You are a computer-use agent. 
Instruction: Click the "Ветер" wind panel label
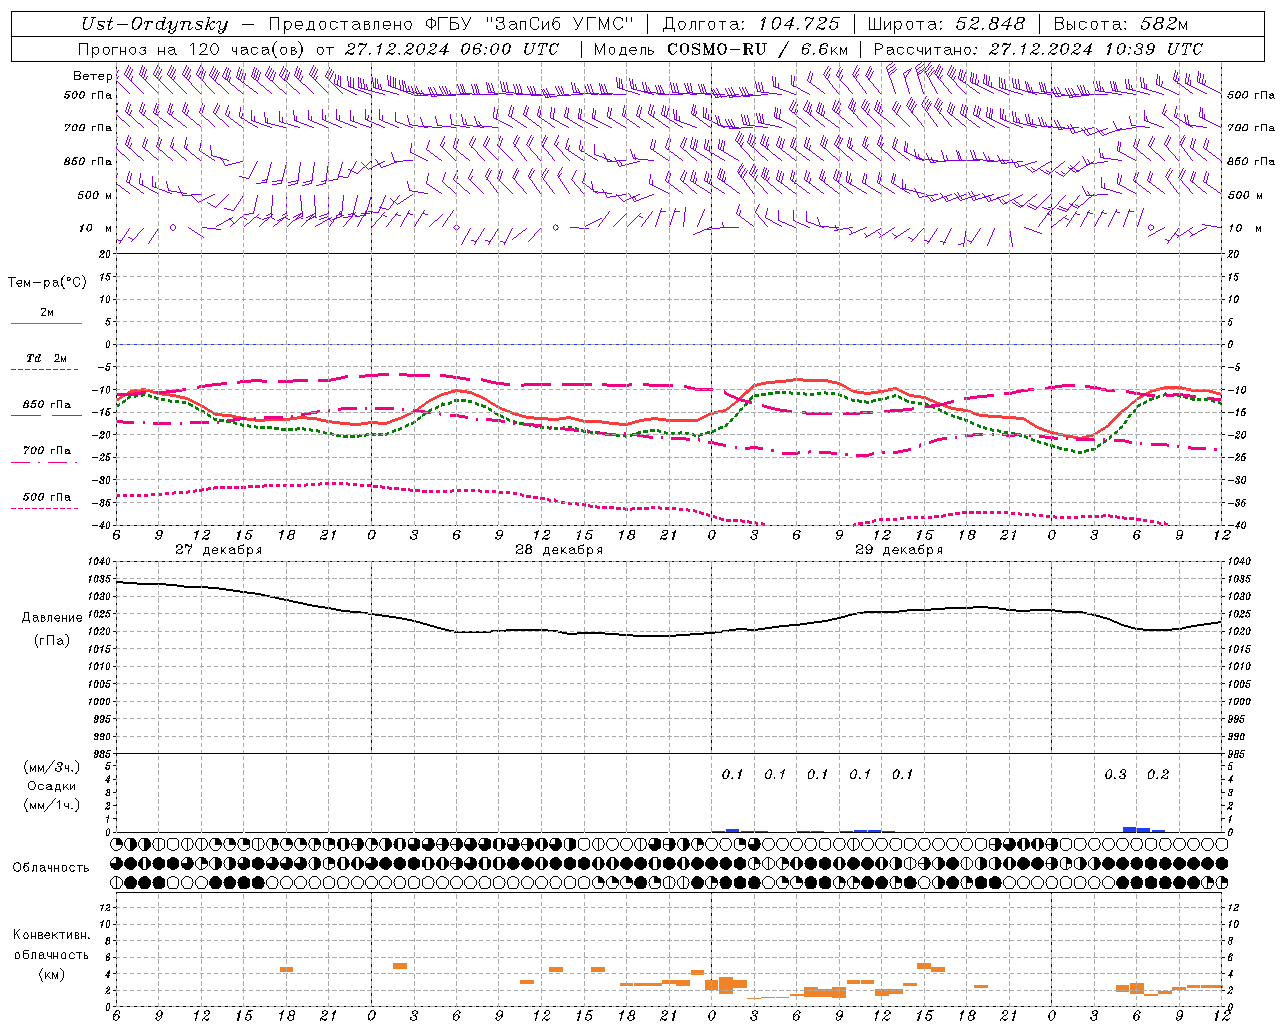(x=92, y=76)
